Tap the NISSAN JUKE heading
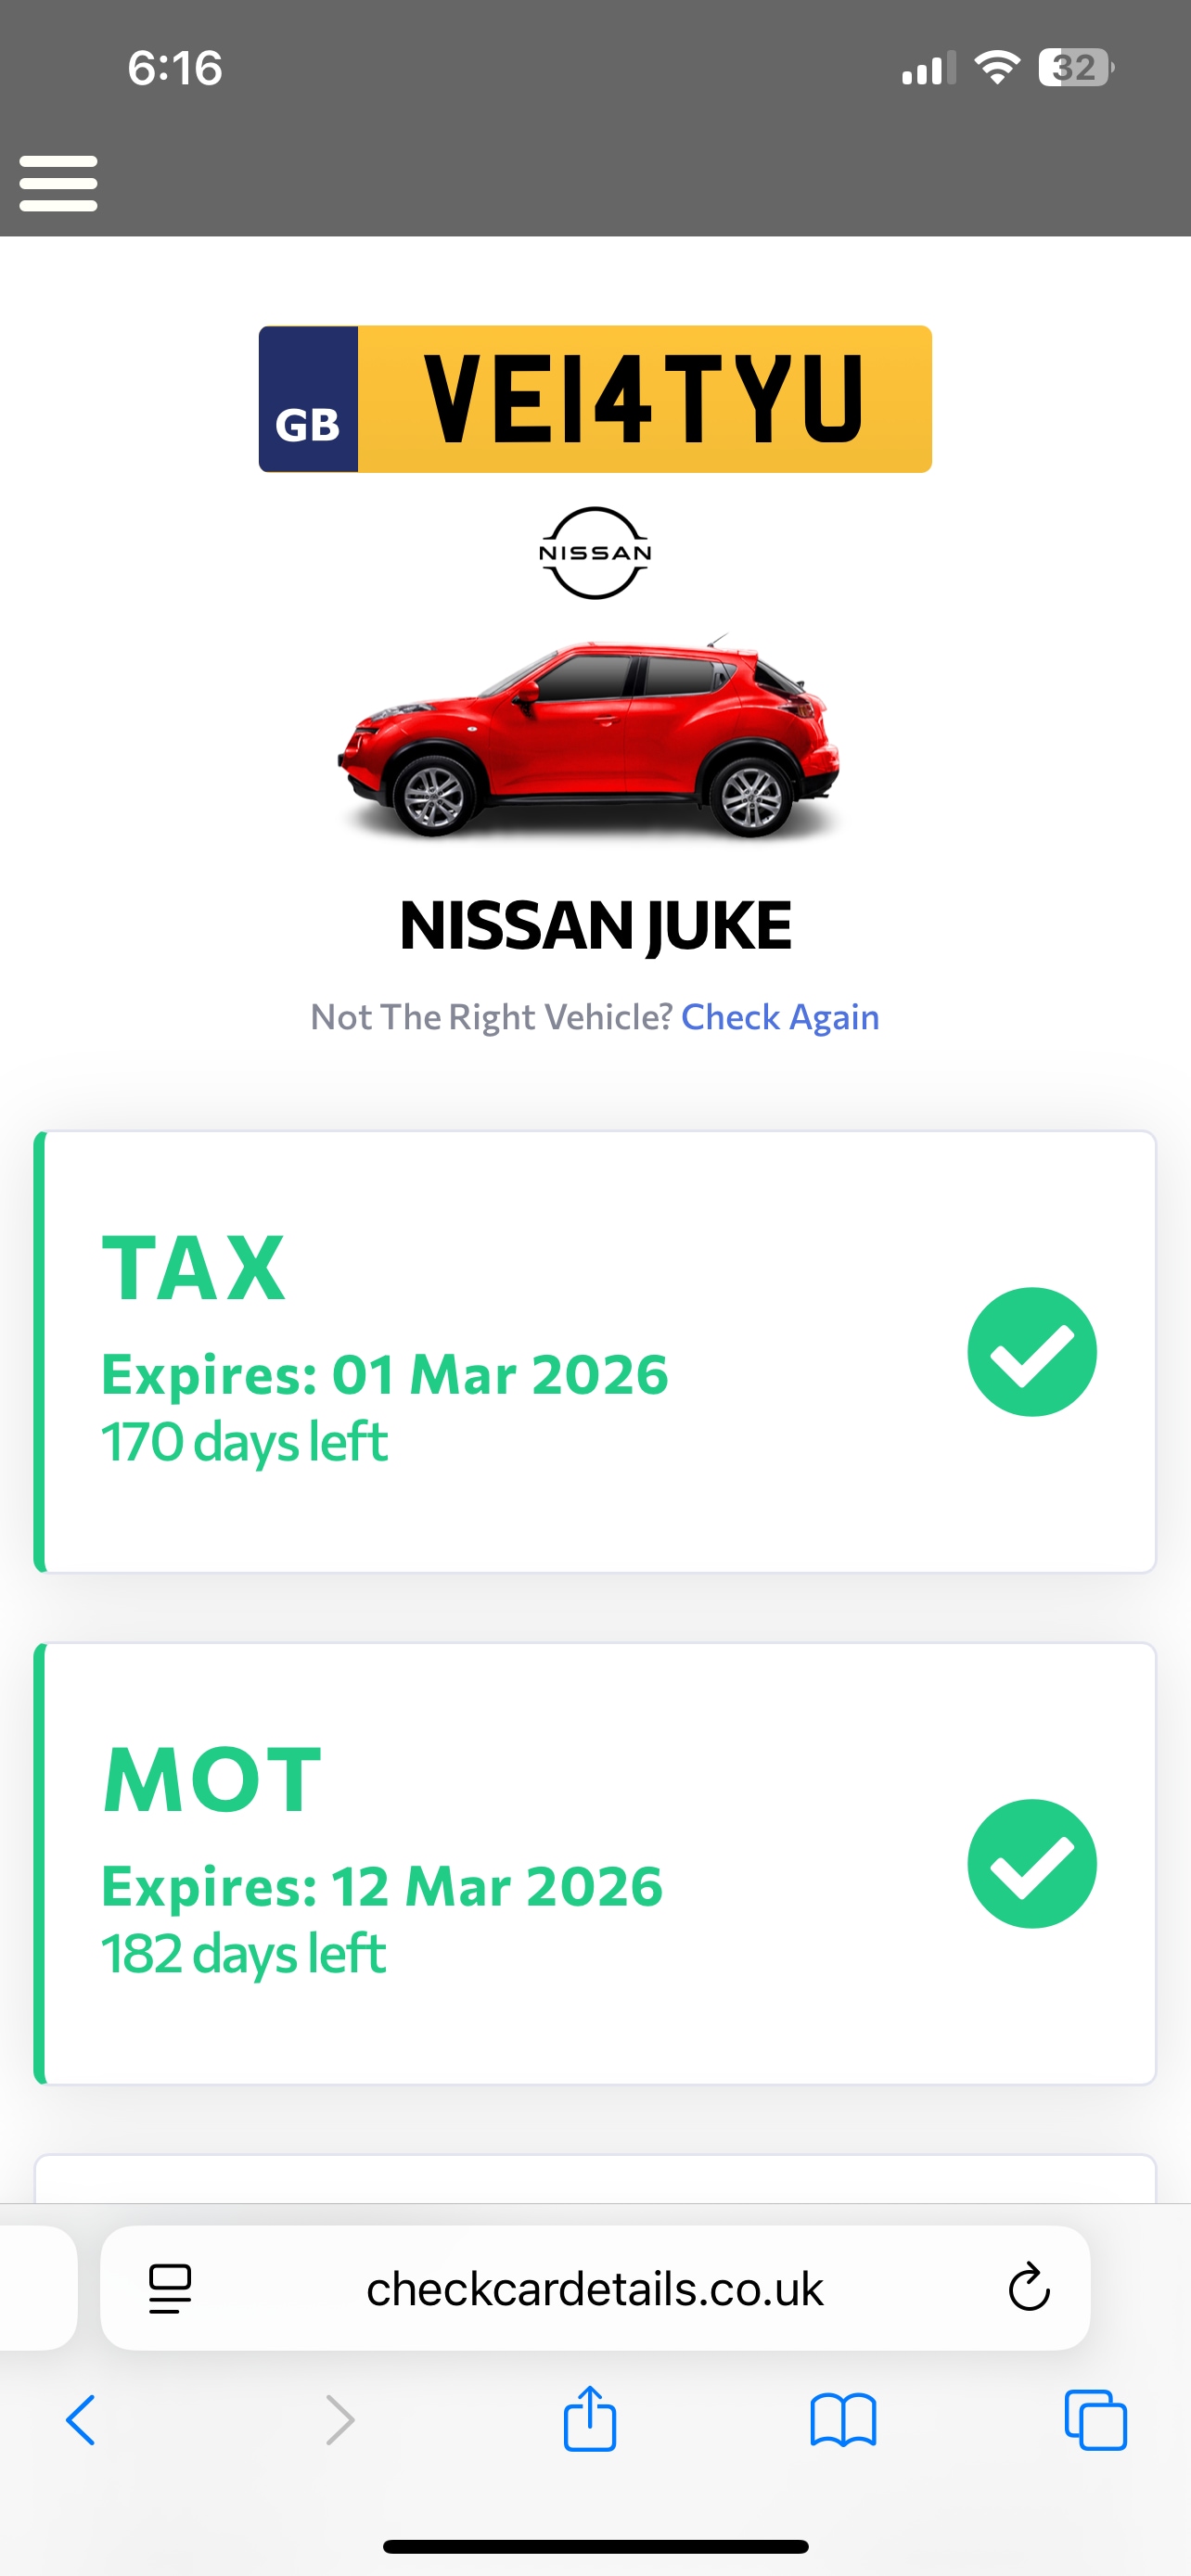 point(595,925)
